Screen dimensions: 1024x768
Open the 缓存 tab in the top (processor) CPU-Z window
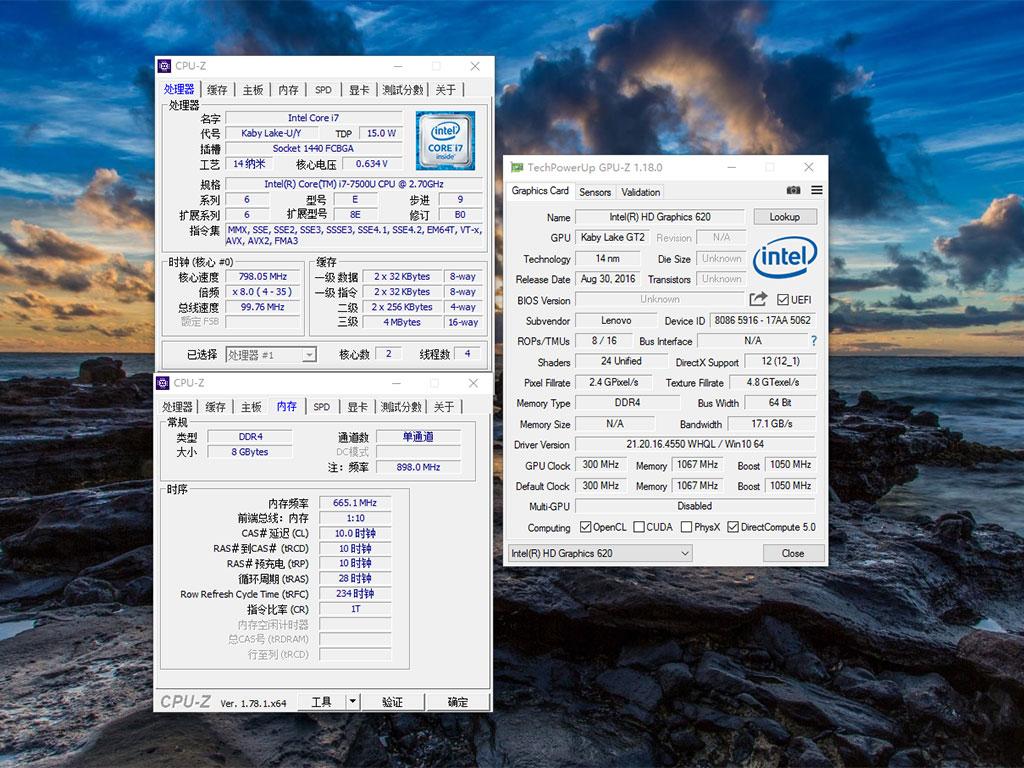coord(217,90)
